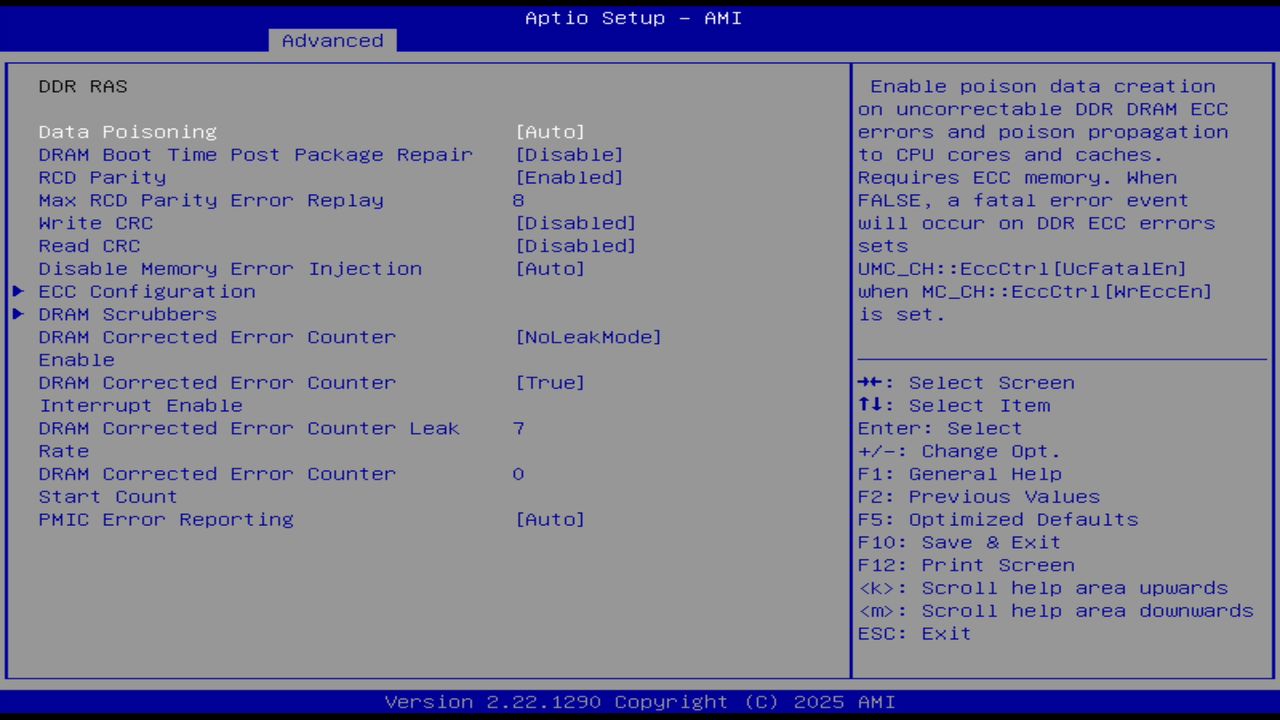Screen dimensions: 1280x720
Task: Click the Data Poisoning help description text
Action: pos(1043,200)
